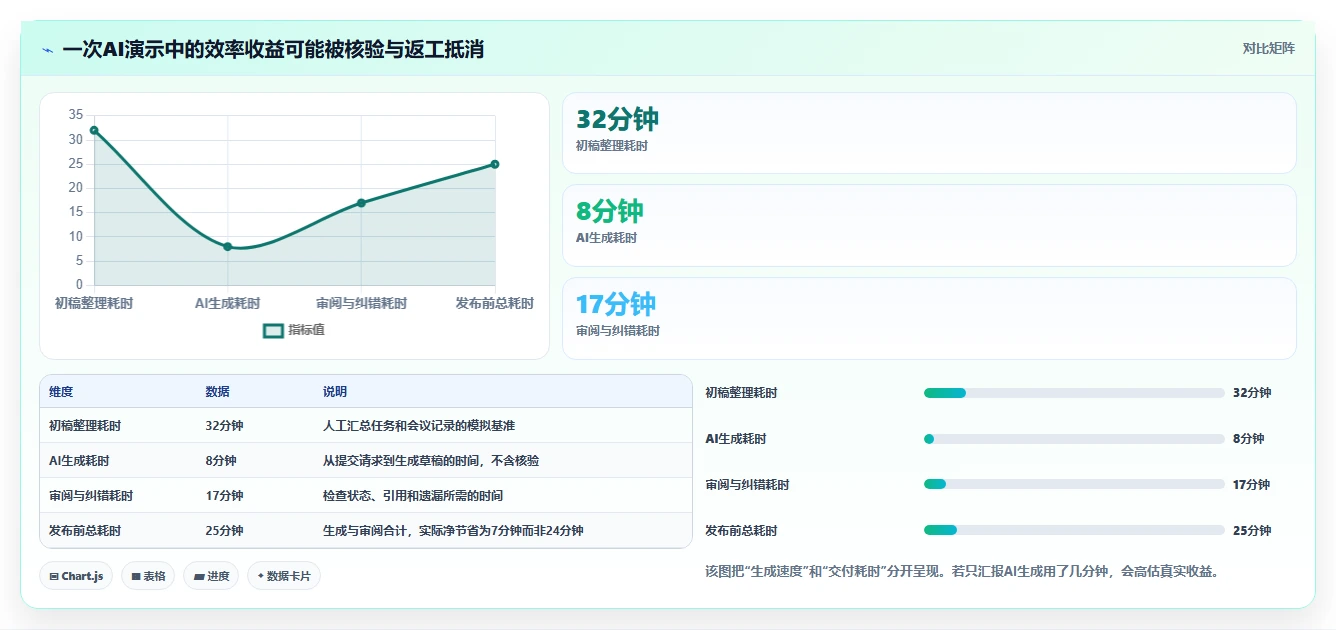
Task: Click the 17分钟 value in the third card
Action: point(616,304)
